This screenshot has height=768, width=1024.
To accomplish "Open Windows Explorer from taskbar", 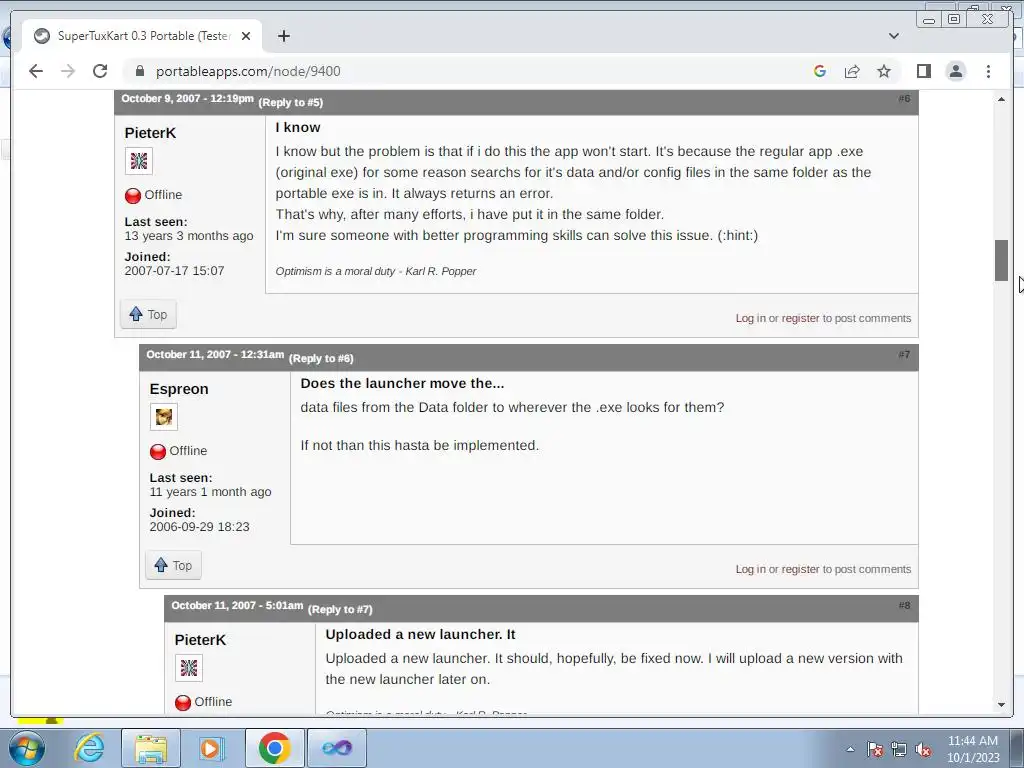I will (151, 748).
